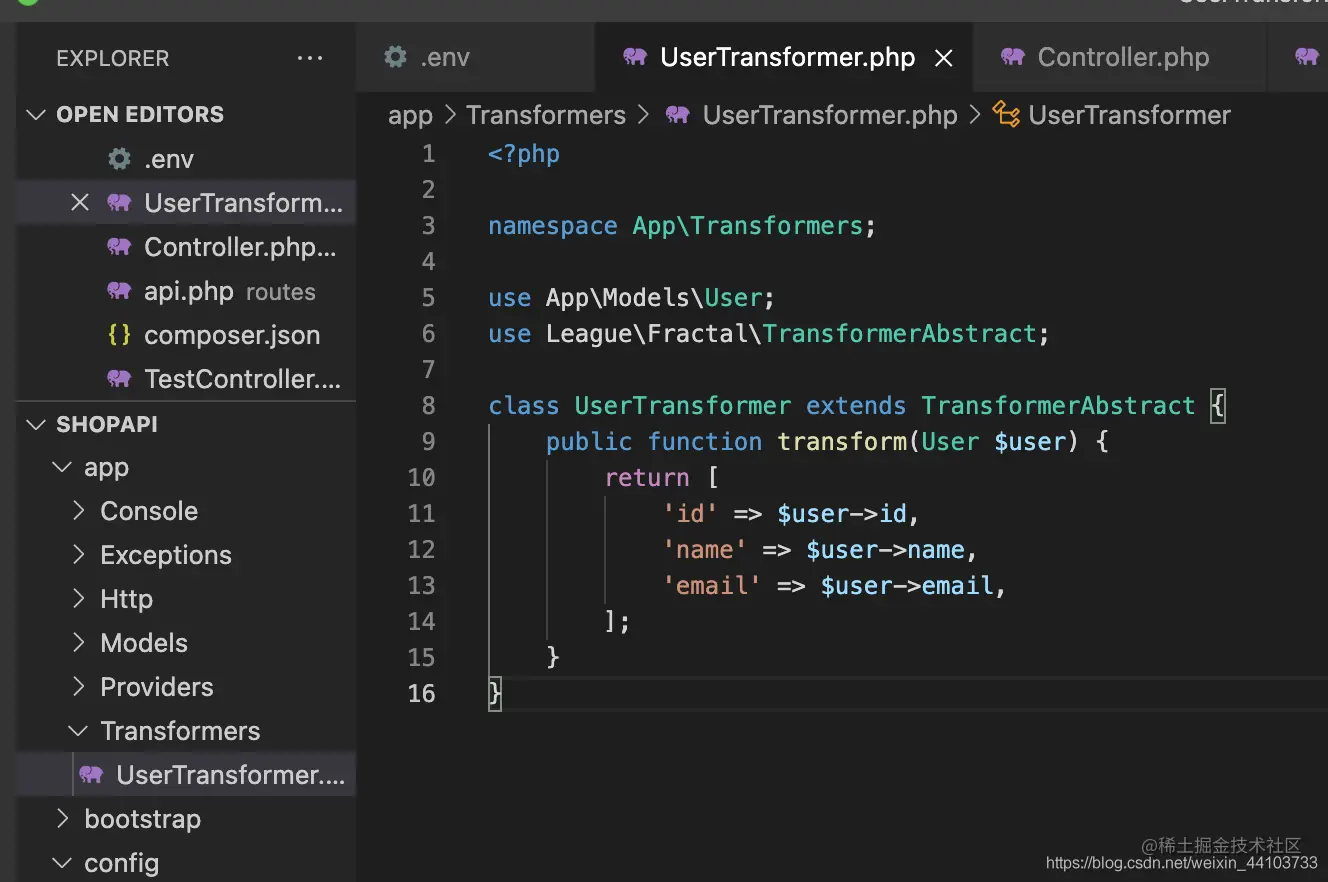This screenshot has height=882, width=1328.
Task: Click the TestController elephant file icon
Action: coord(119,379)
